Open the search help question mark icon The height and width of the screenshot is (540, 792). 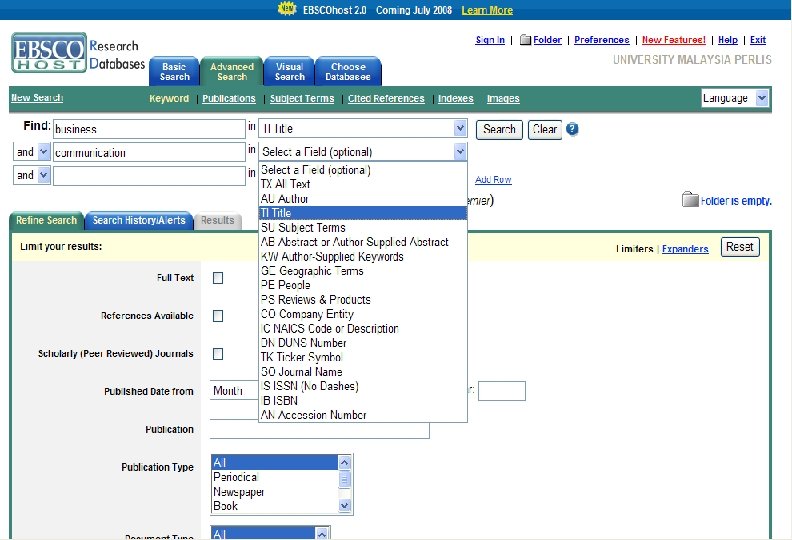[572, 129]
